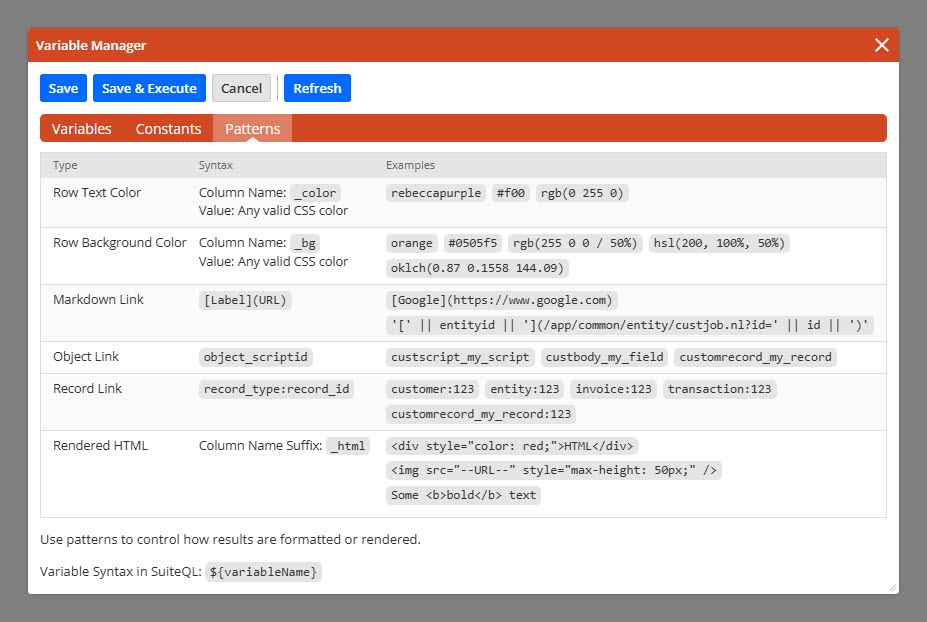The height and width of the screenshot is (622, 927).
Task: Select the Patterns tab
Action: click(252, 128)
